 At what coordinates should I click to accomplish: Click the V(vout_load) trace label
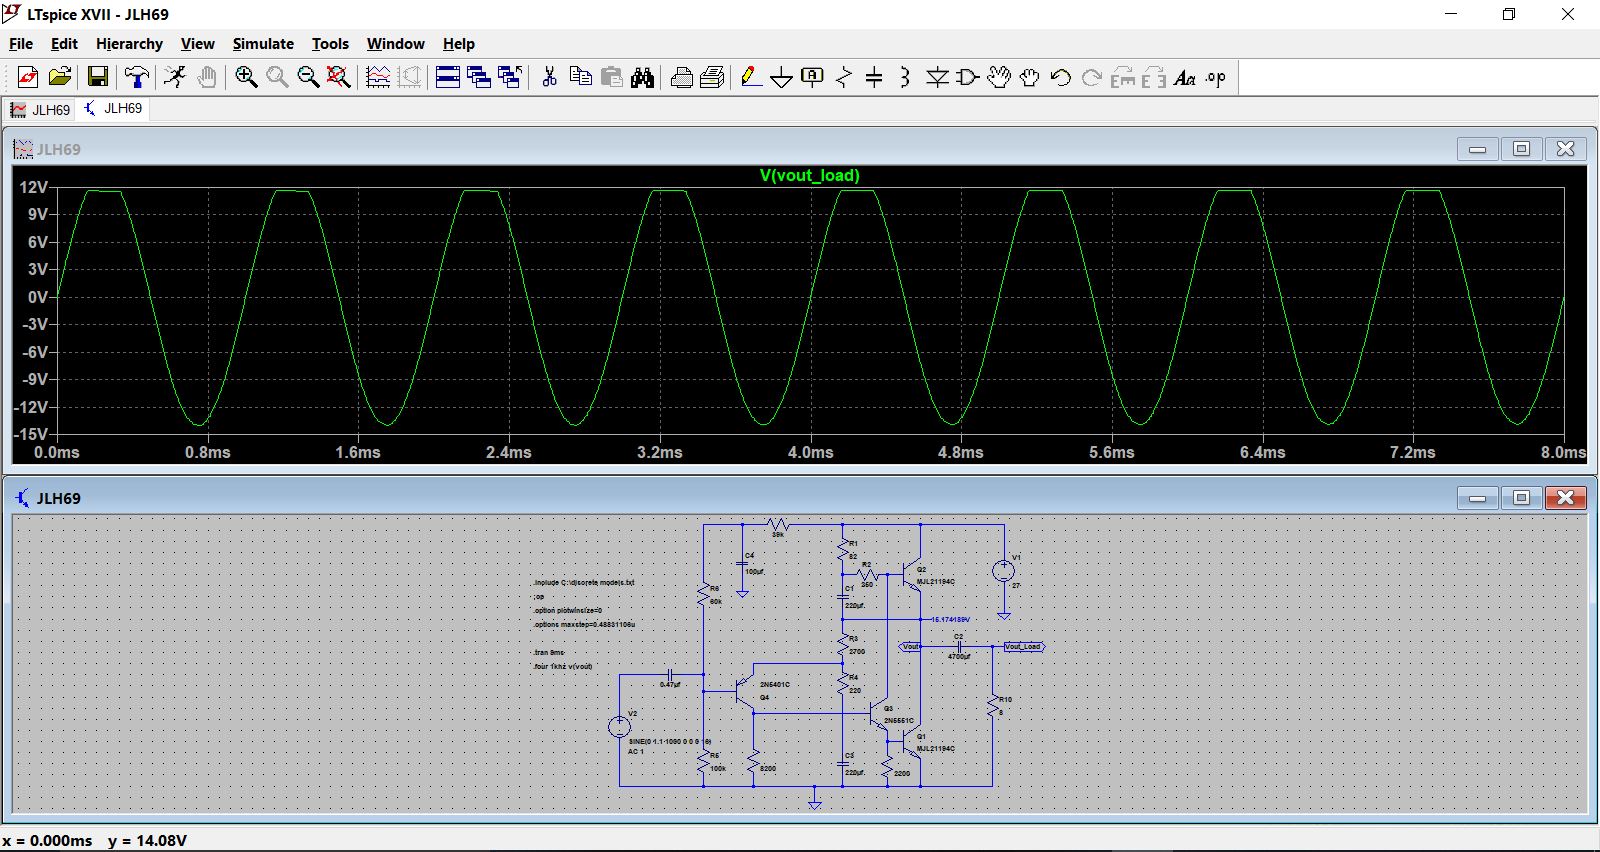pos(810,176)
